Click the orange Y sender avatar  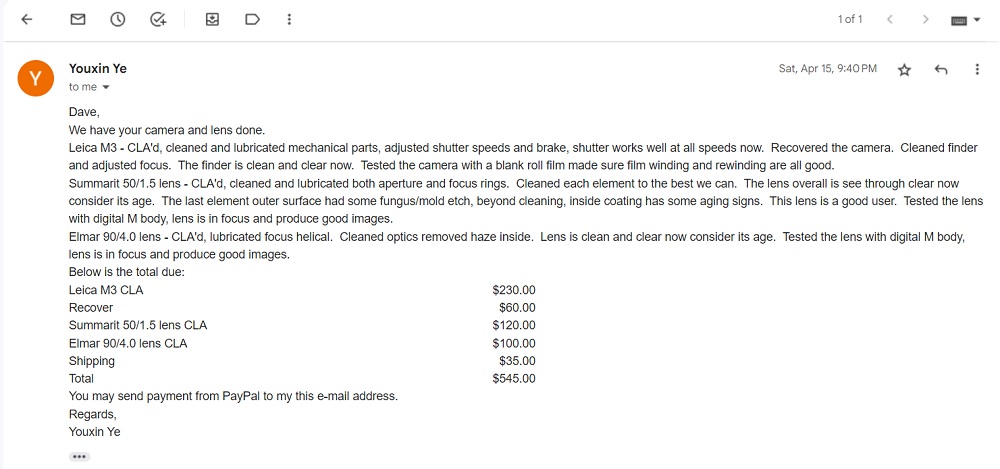click(35, 77)
